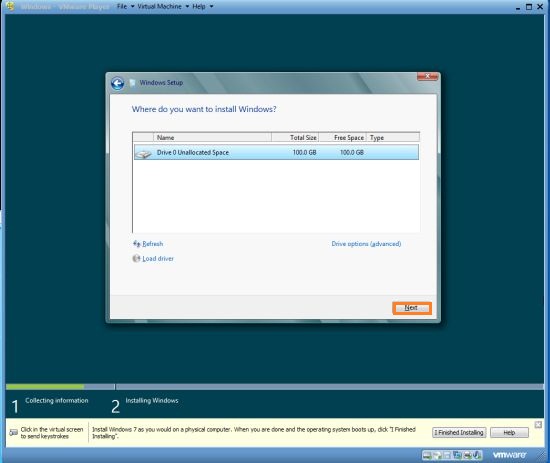Click the Type column header
Image resolution: width=550 pixels, height=463 pixels.
pyautogui.click(x=393, y=137)
